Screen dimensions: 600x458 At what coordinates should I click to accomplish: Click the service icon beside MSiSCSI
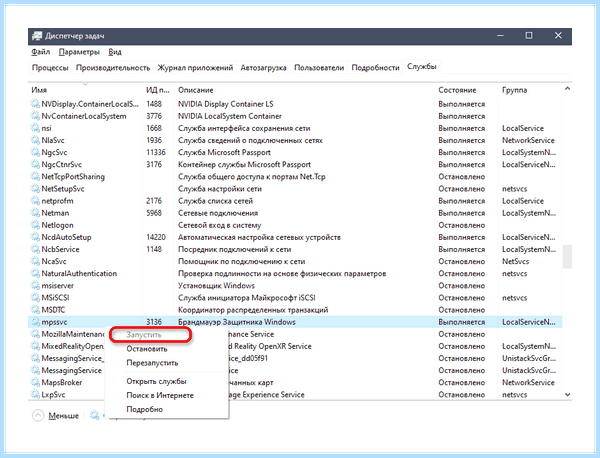35,298
